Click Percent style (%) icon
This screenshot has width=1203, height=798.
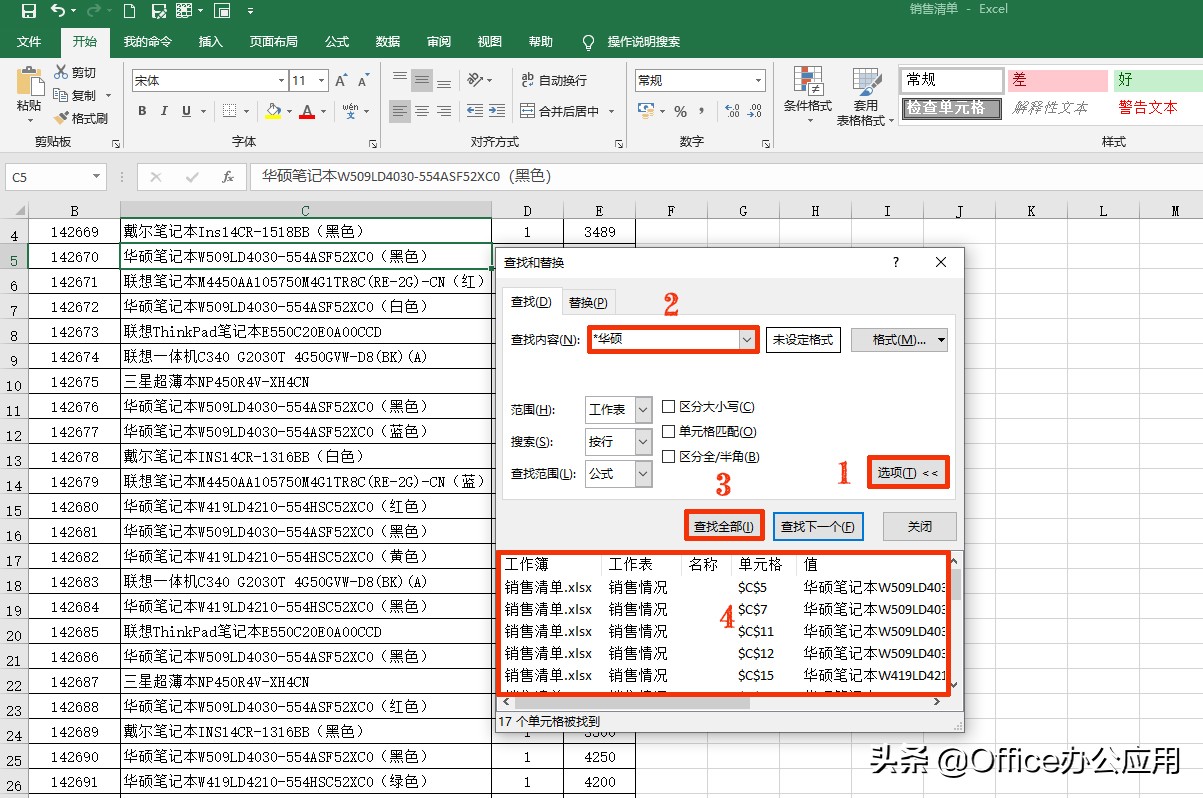point(680,111)
